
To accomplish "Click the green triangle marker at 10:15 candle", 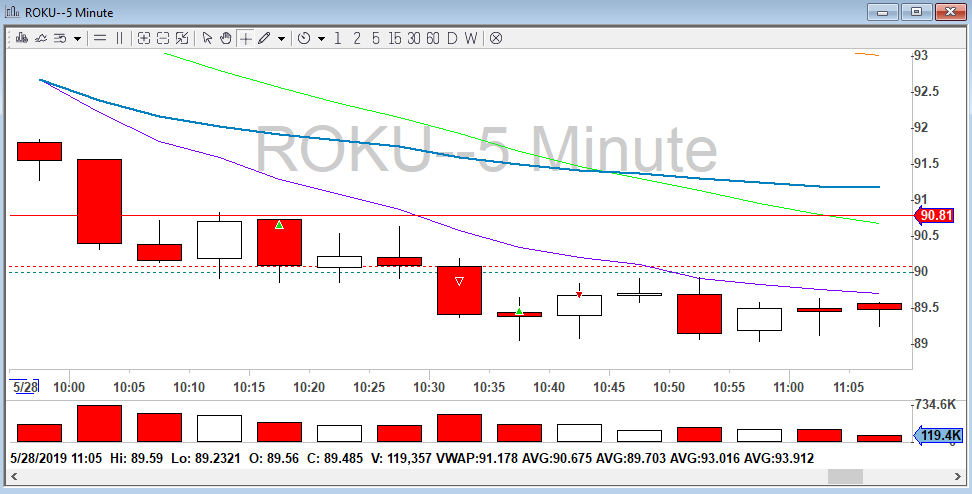I will click(279, 225).
